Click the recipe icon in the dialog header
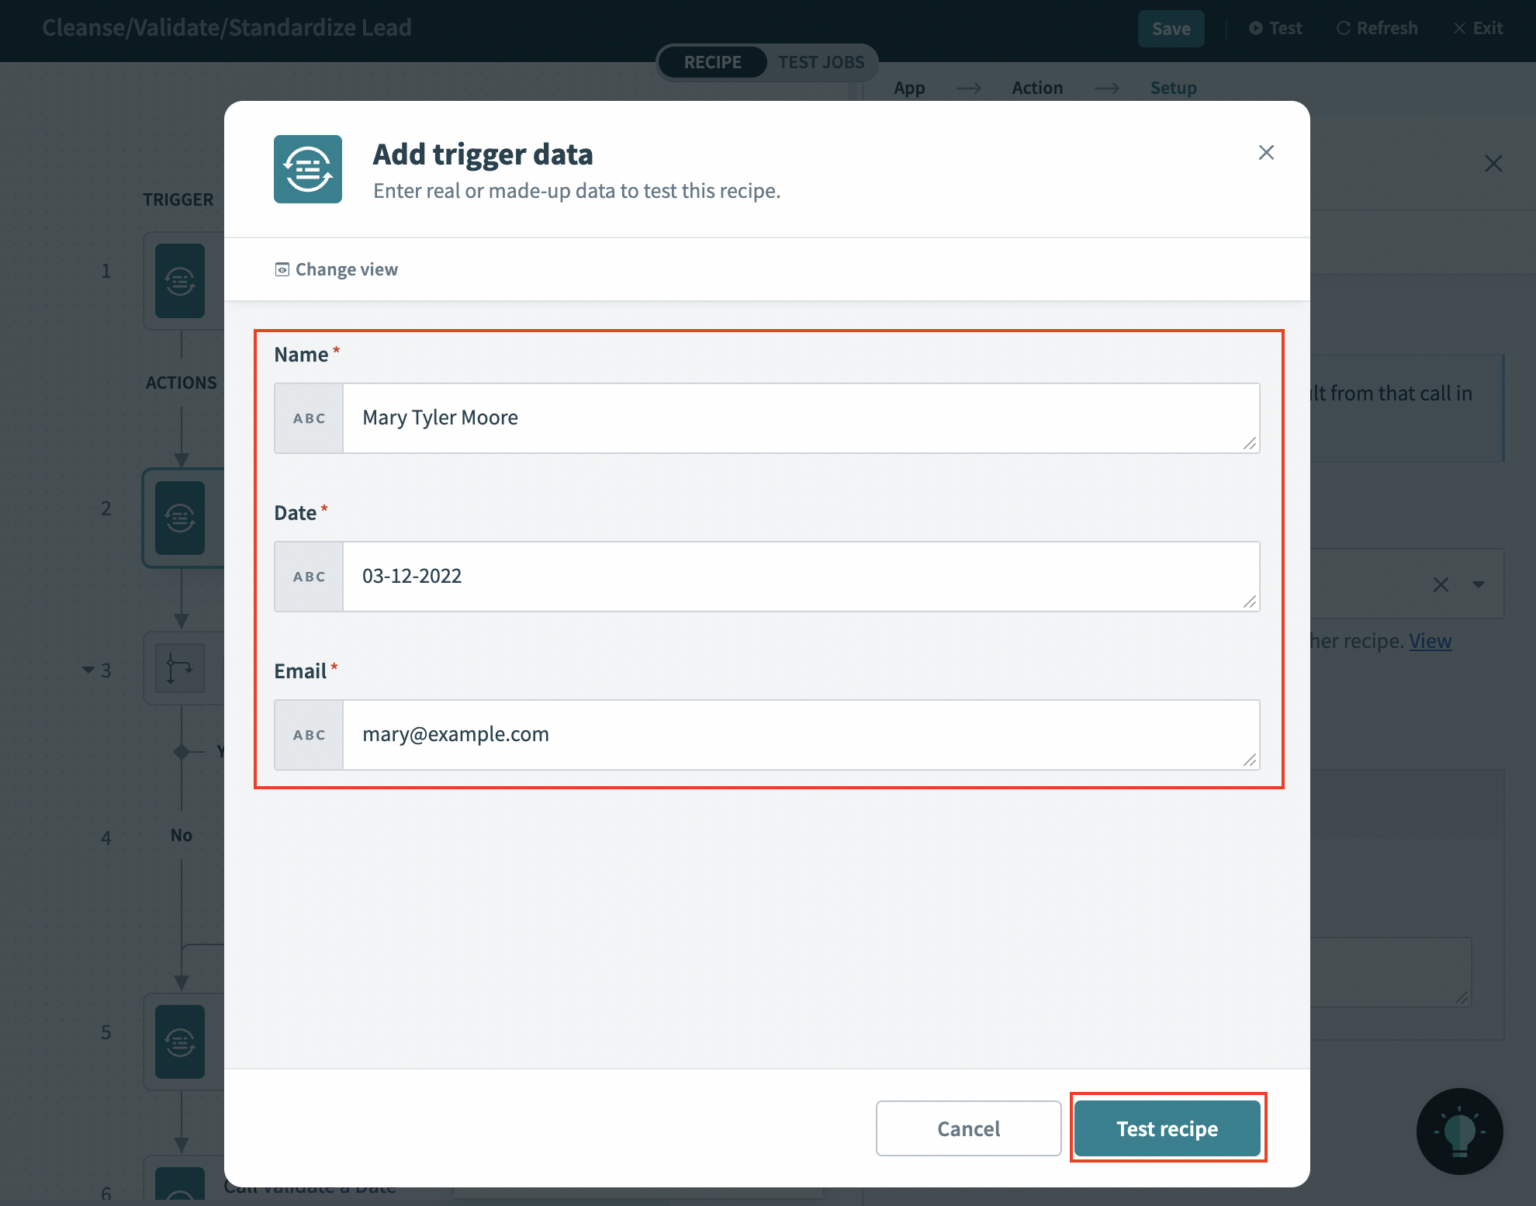Viewport: 1536px width, 1206px height. point(307,169)
